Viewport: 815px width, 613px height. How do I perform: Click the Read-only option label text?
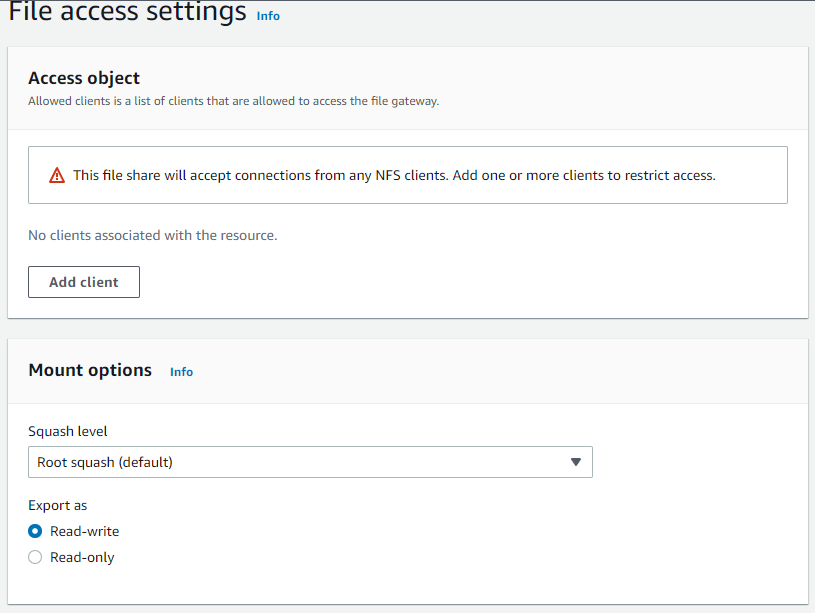click(x=82, y=557)
